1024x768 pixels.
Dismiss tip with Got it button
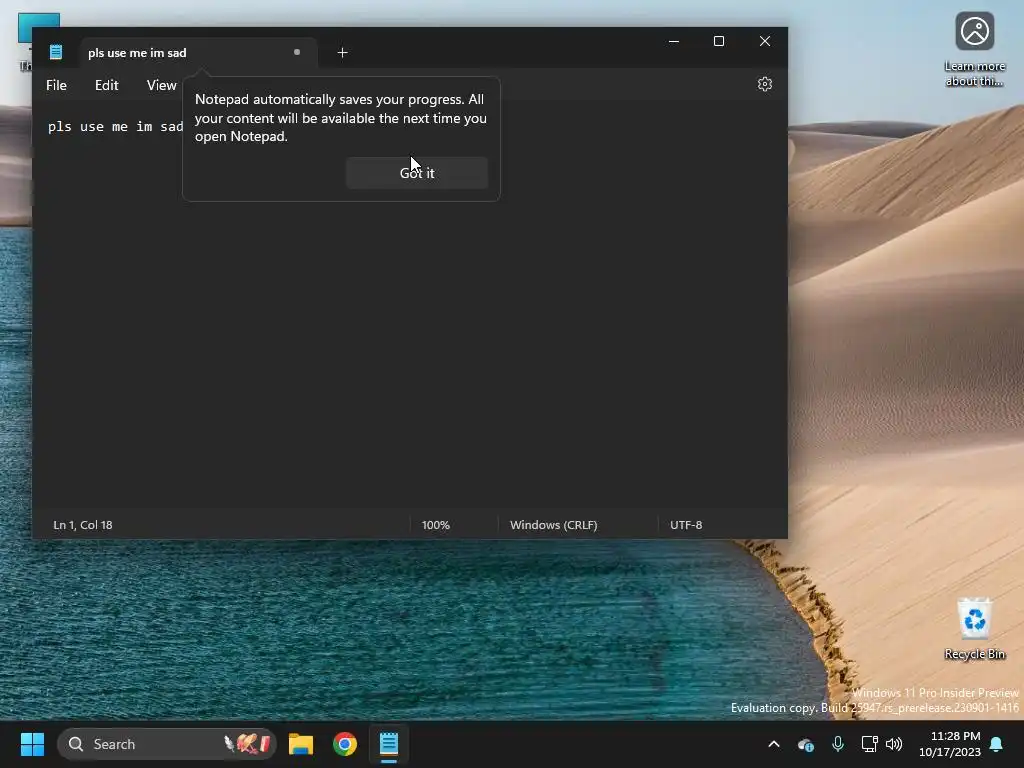pyautogui.click(x=417, y=173)
